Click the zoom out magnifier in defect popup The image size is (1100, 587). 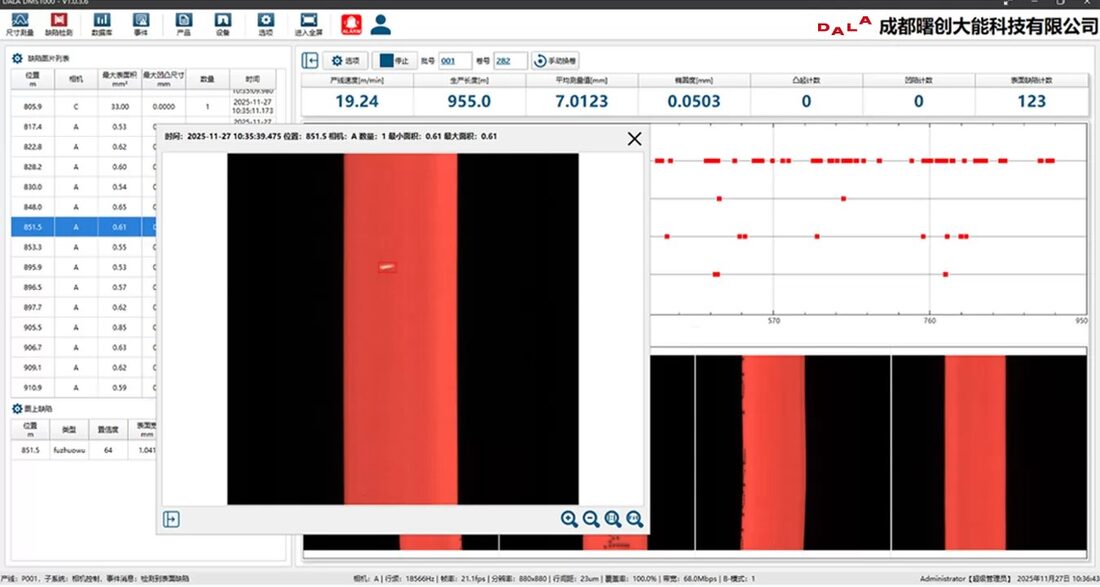[x=591, y=519]
